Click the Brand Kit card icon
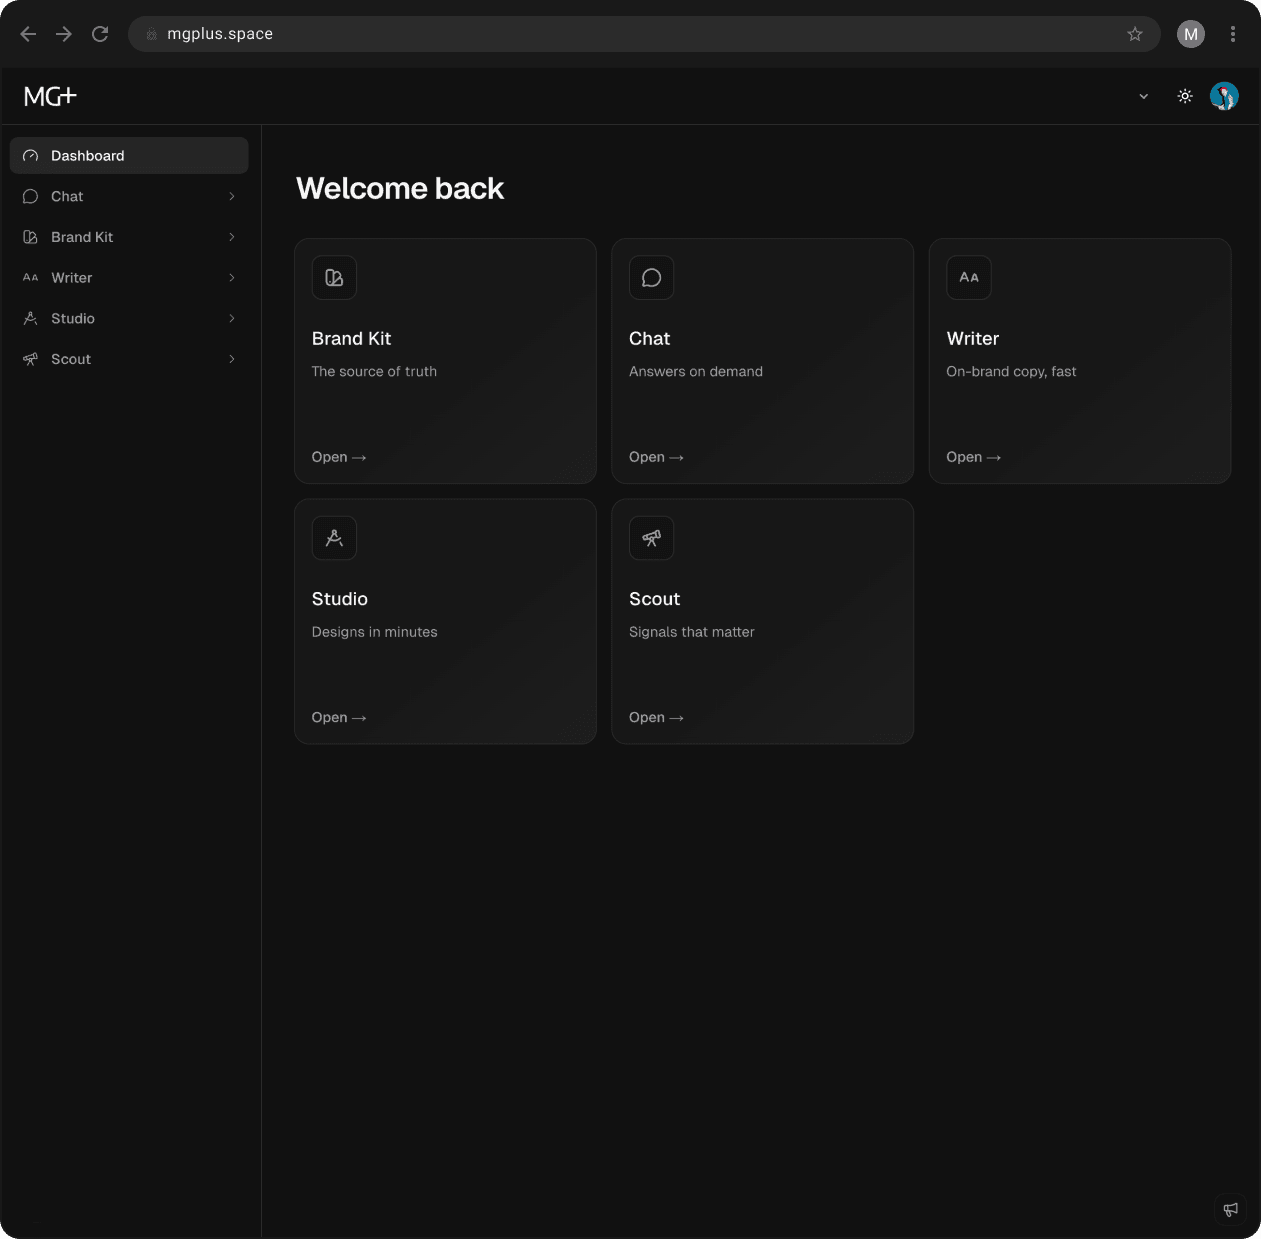Image resolution: width=1261 pixels, height=1239 pixels. tap(334, 277)
